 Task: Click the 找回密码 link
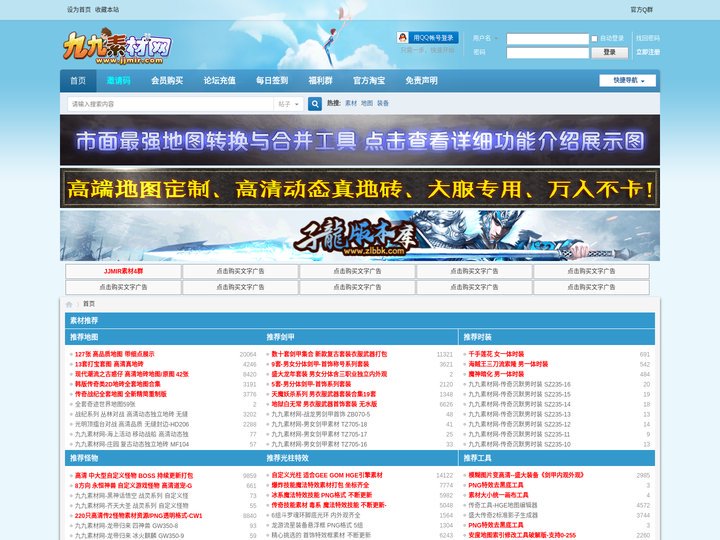(648, 38)
